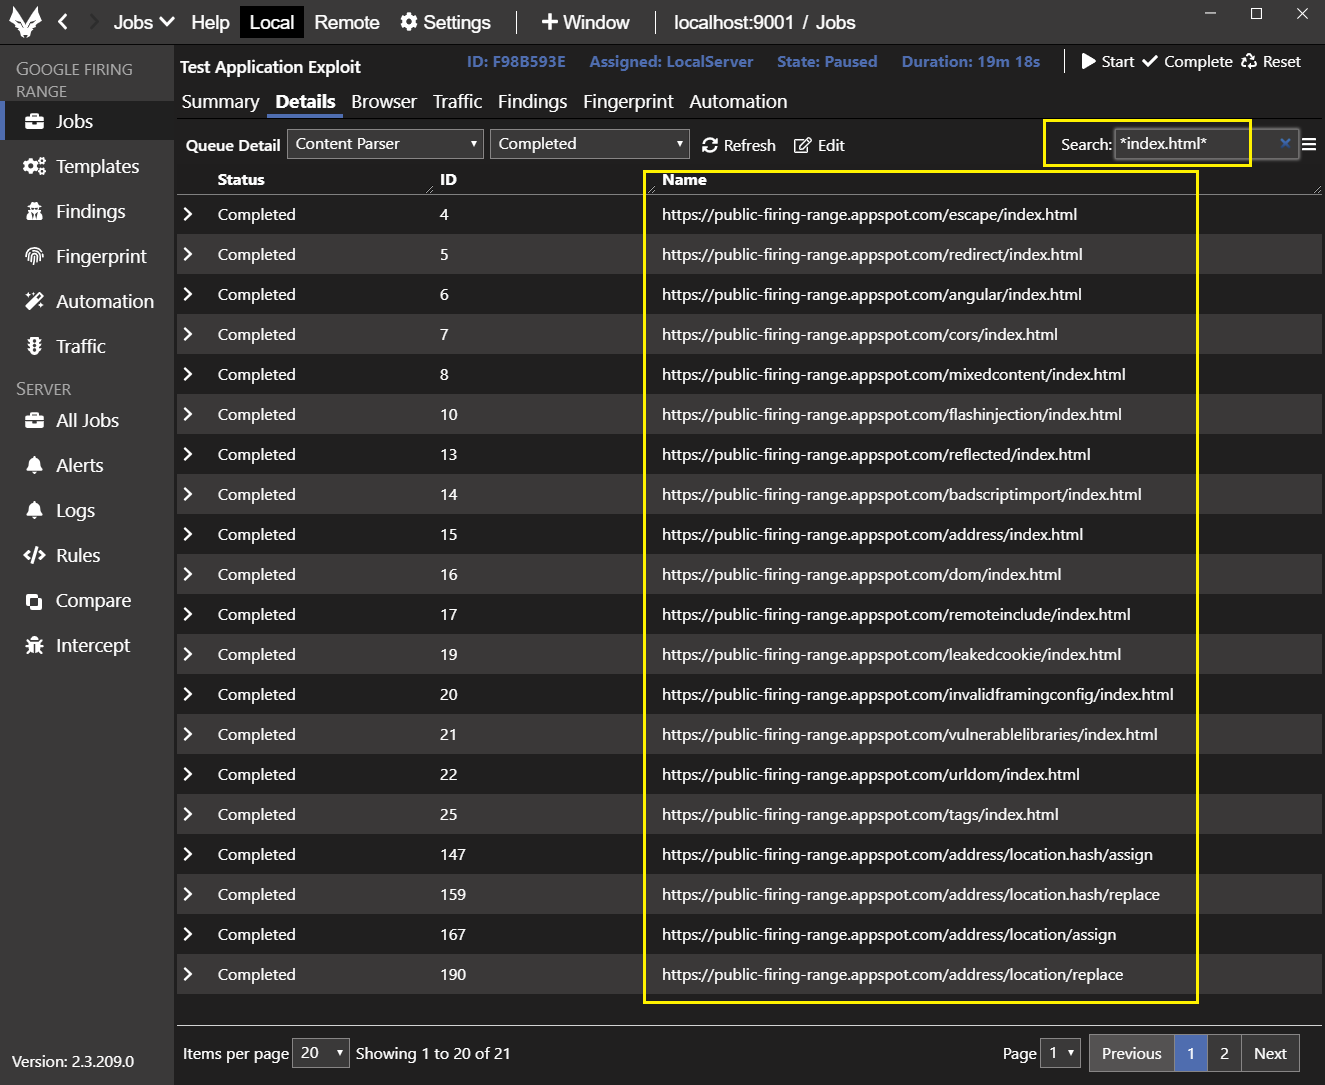
Task: Open the Content Parser queue dropdown
Action: [x=385, y=144]
